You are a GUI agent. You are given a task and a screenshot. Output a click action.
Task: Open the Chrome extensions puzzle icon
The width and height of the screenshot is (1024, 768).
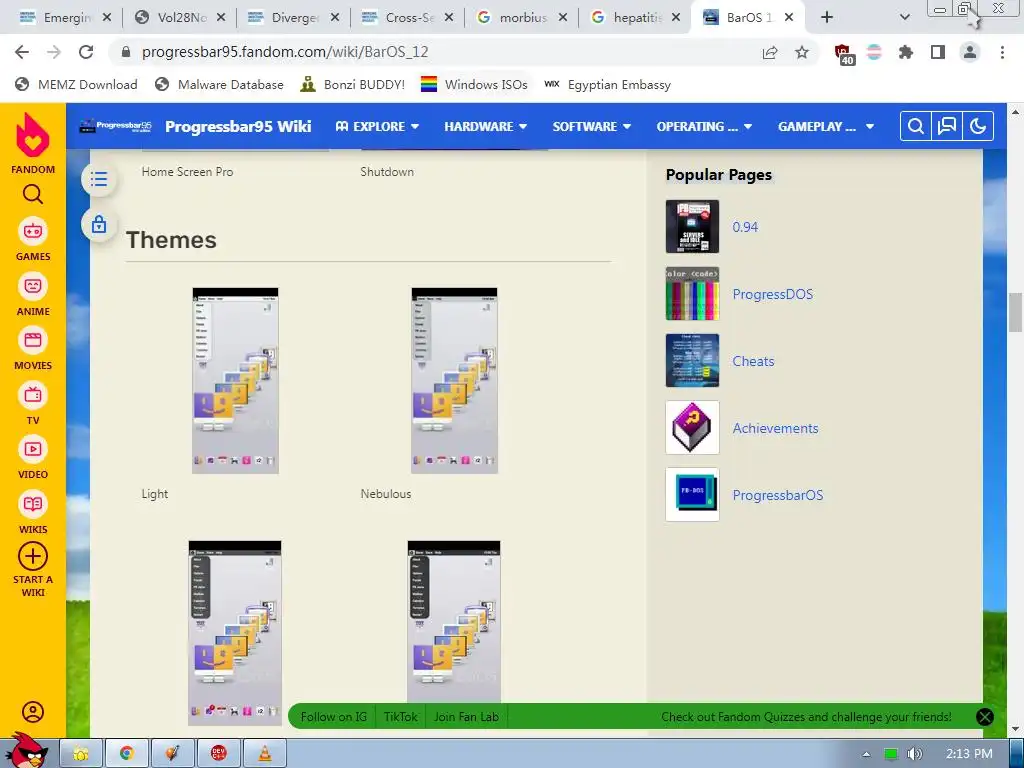(x=906, y=52)
